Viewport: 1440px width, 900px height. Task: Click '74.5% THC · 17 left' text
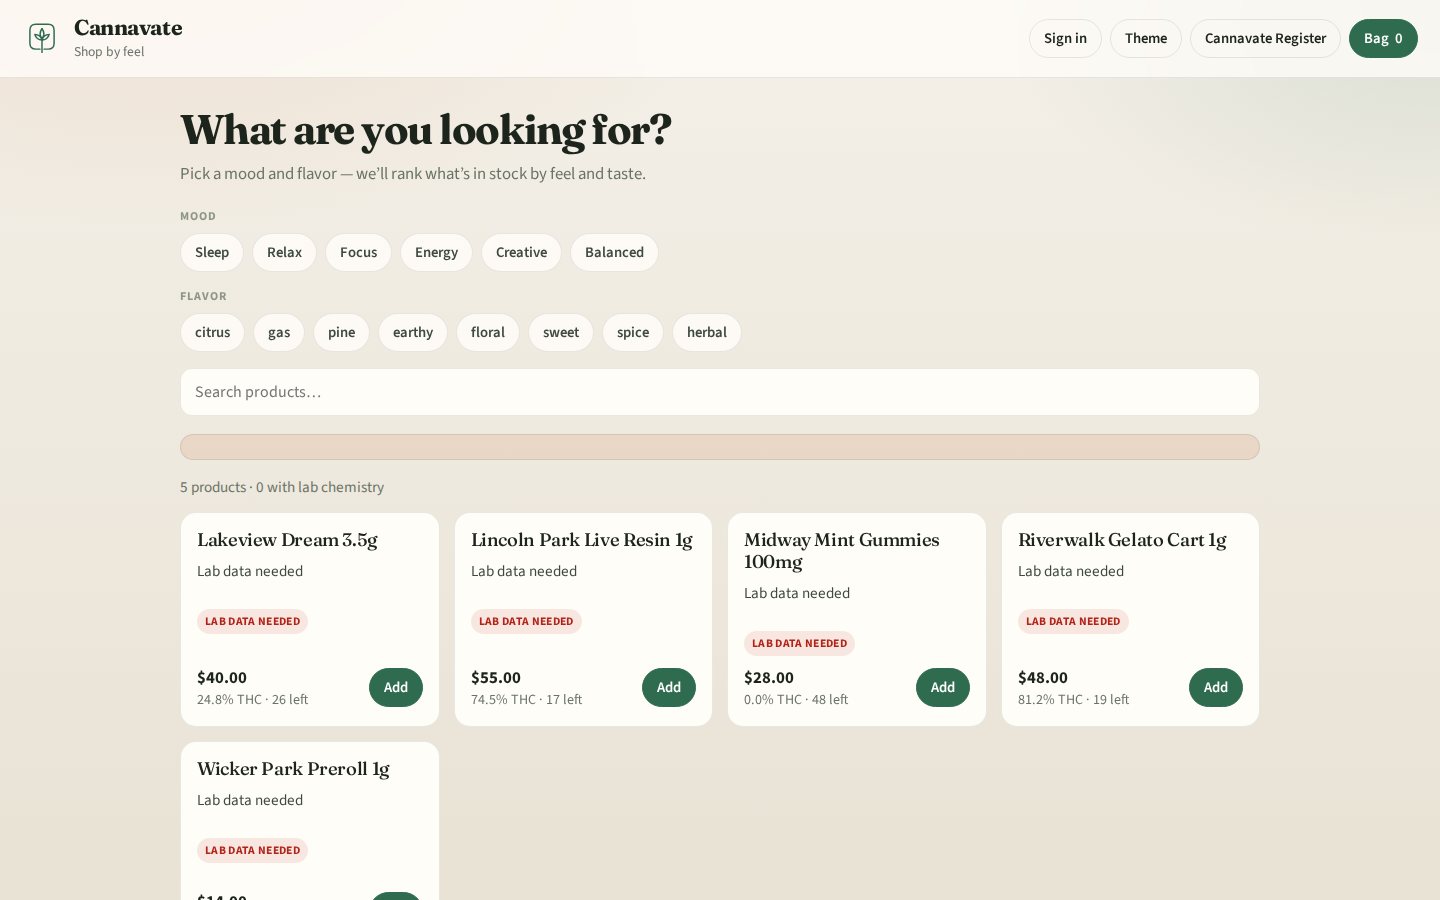pyautogui.click(x=526, y=699)
